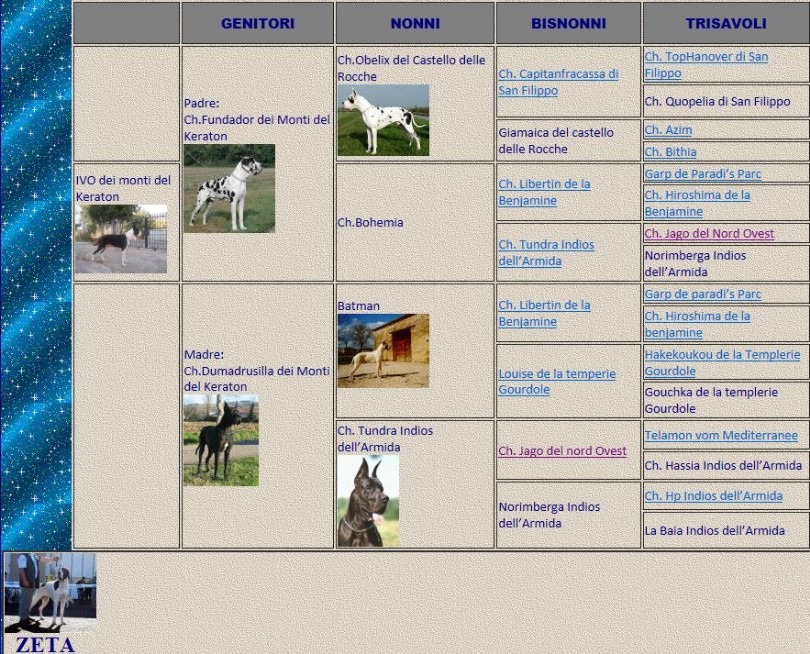The height and width of the screenshot is (654, 810).
Task: Click 'Ch. Tundra Indios dell'Armida' name in Nonni column
Action: tap(385, 439)
